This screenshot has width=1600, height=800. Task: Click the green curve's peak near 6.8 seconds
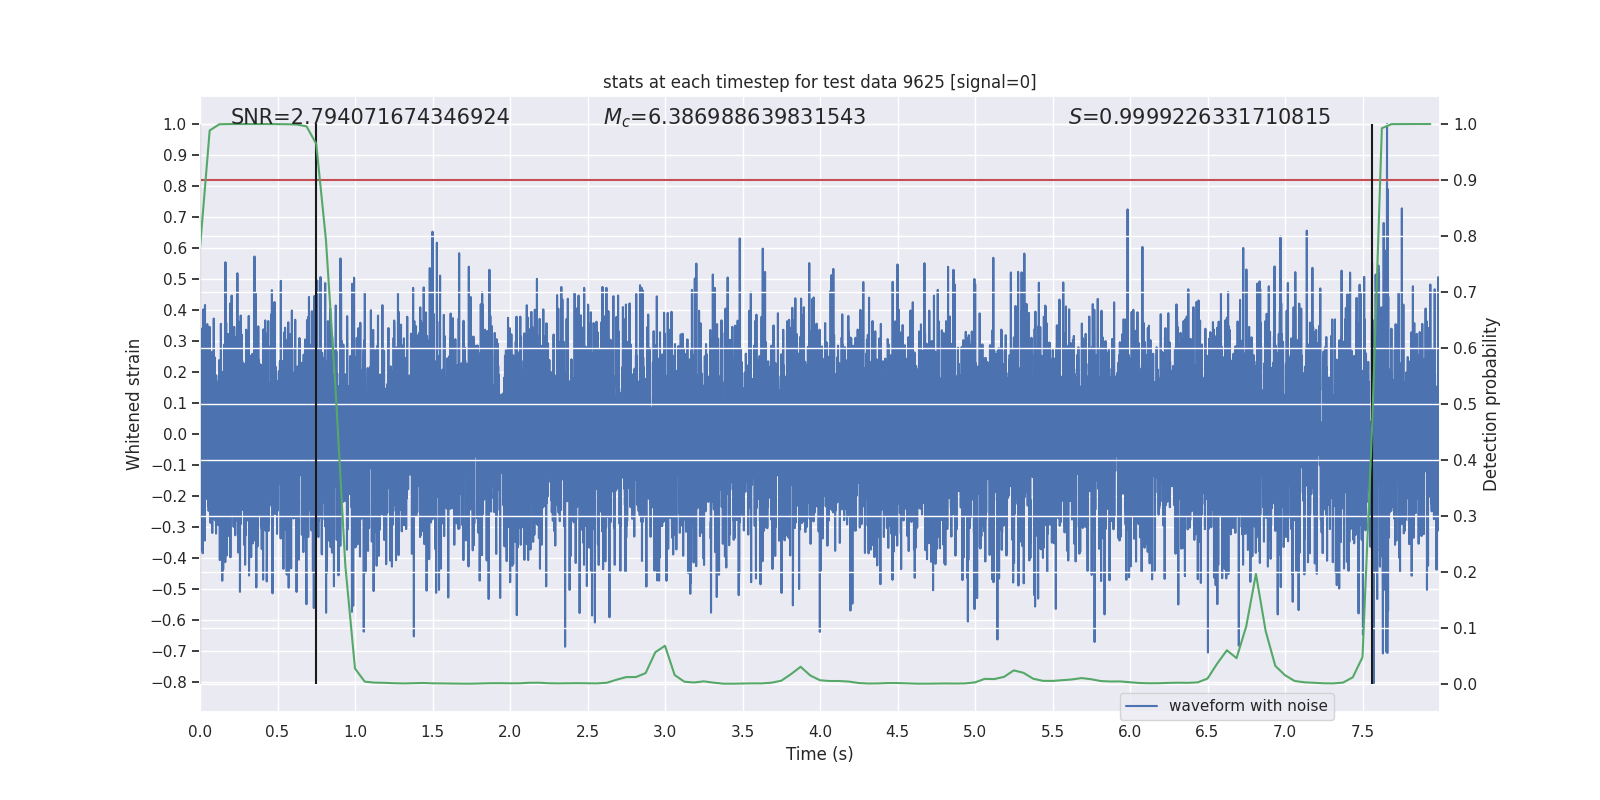tap(1256, 575)
